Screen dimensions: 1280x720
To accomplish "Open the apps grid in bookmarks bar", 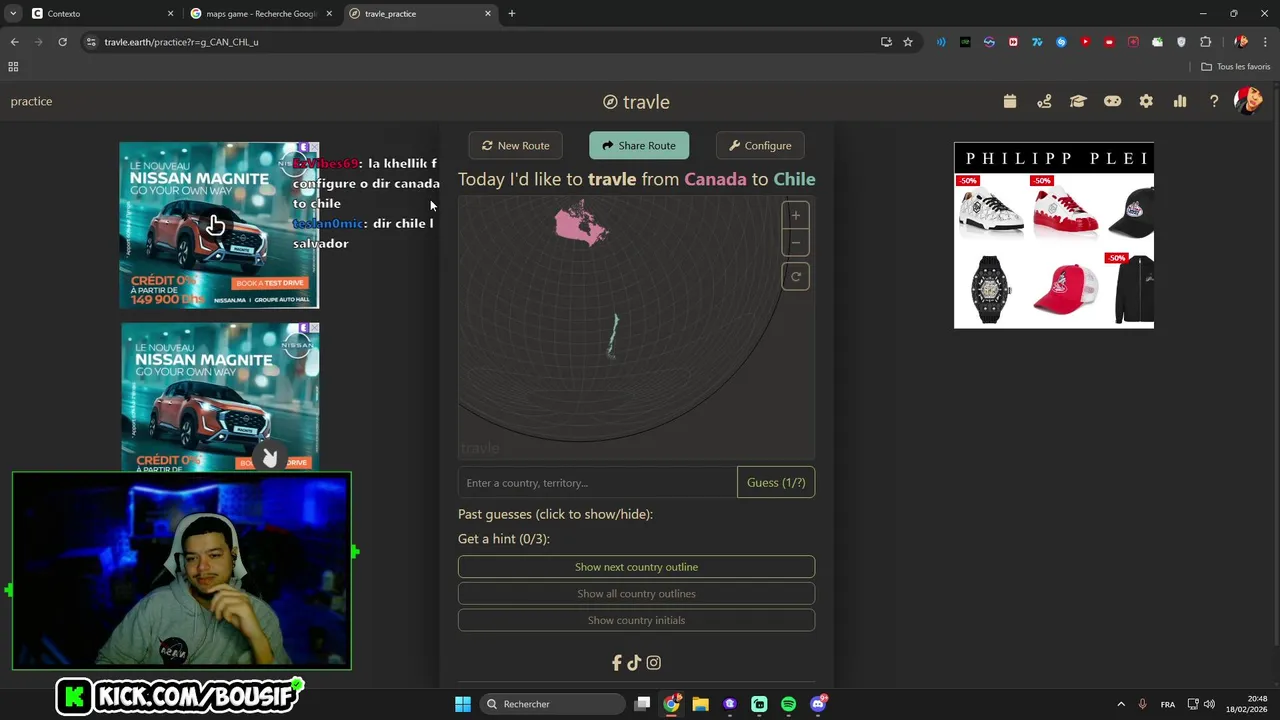I will [x=13, y=67].
